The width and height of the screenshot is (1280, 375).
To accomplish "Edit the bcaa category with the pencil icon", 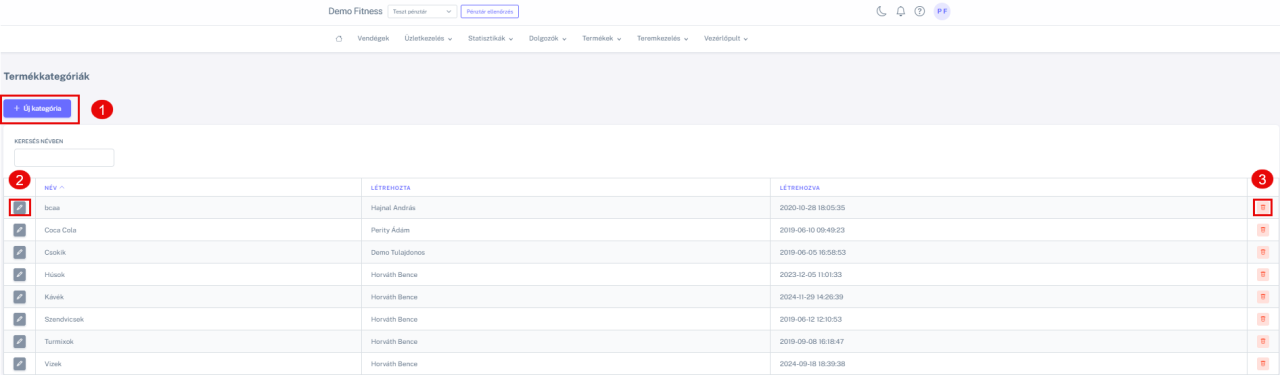I will click(x=20, y=208).
